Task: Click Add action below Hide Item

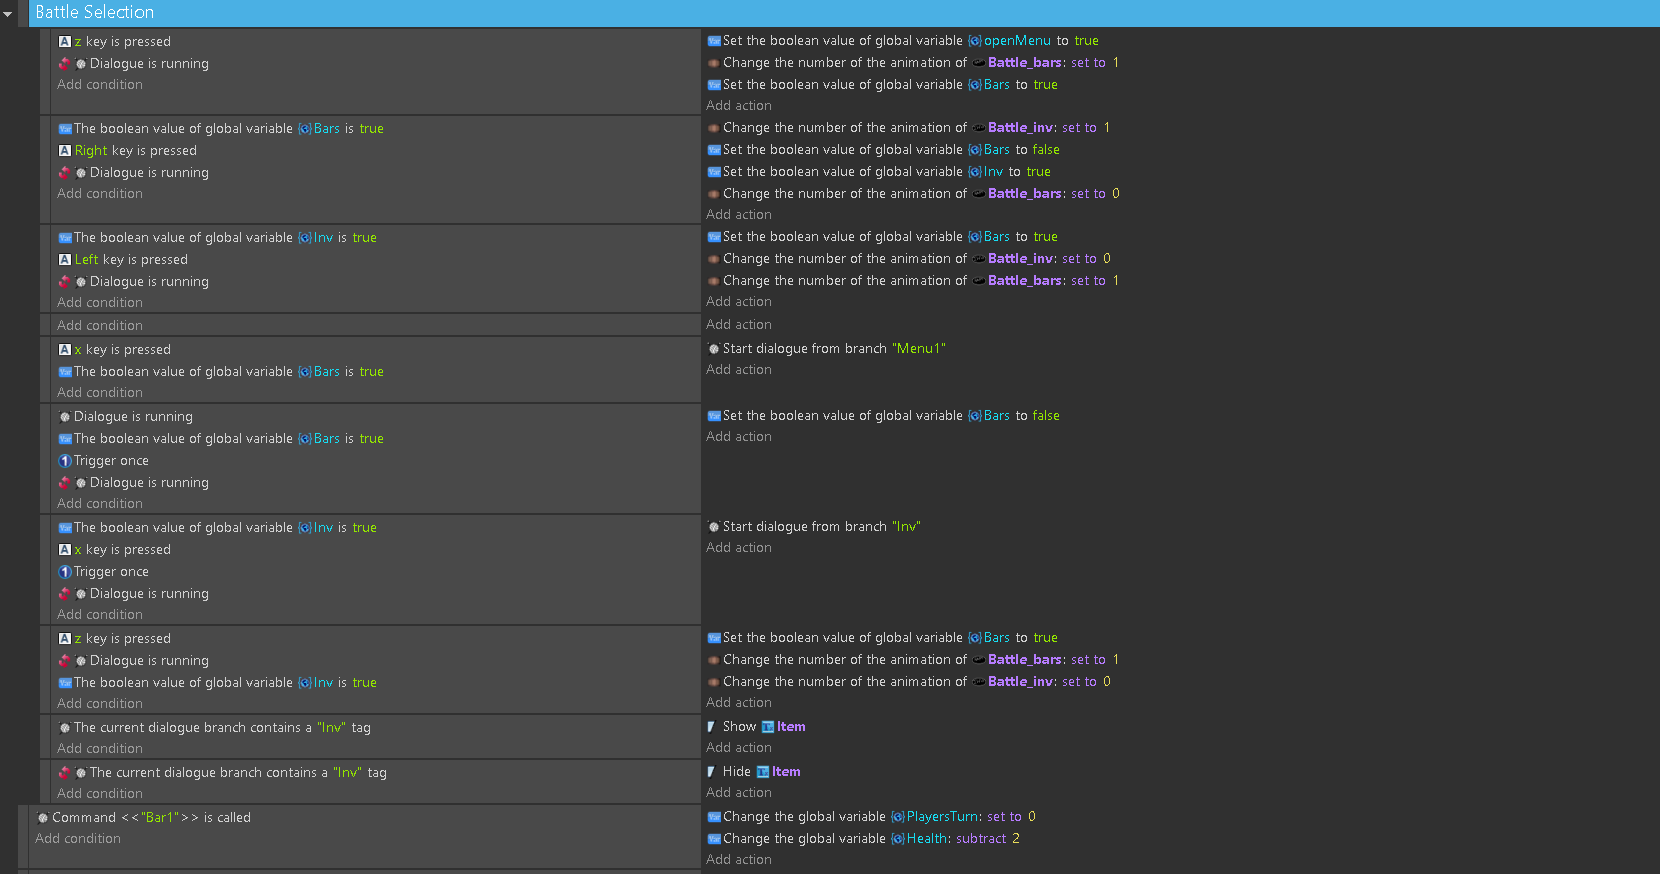Action: (x=739, y=793)
